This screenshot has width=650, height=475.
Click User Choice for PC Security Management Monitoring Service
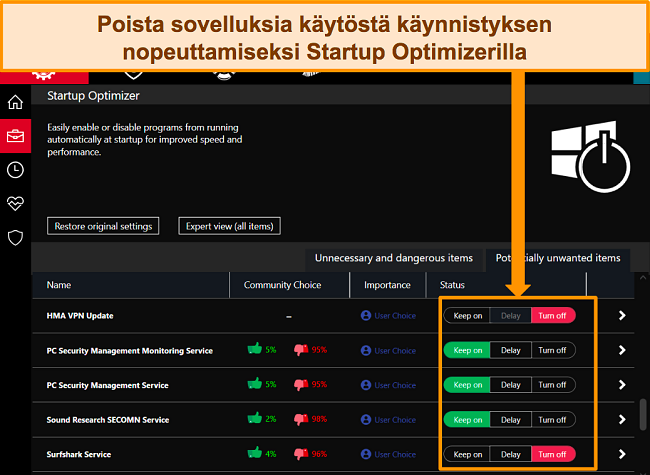395,351
